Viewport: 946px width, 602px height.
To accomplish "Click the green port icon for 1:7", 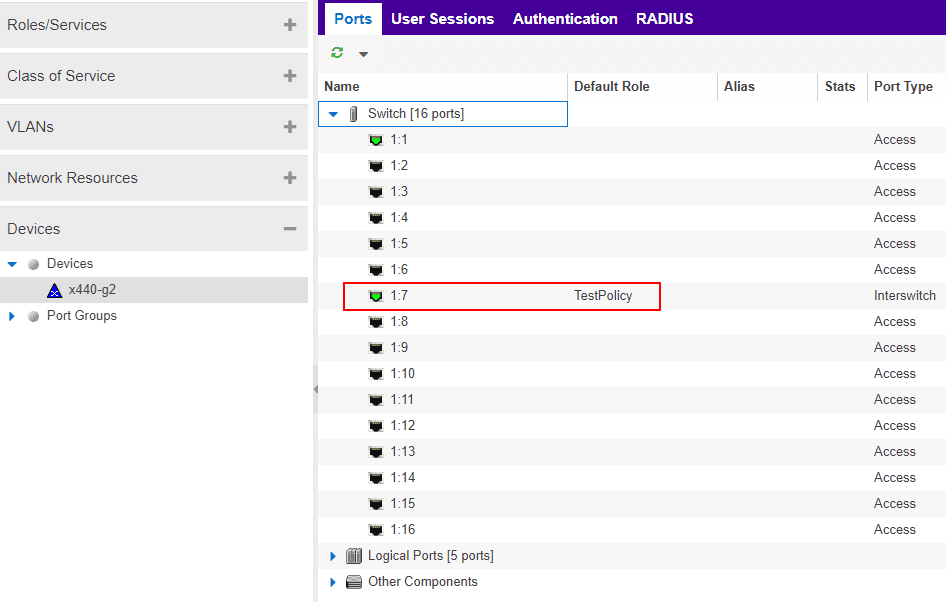I will [376, 296].
